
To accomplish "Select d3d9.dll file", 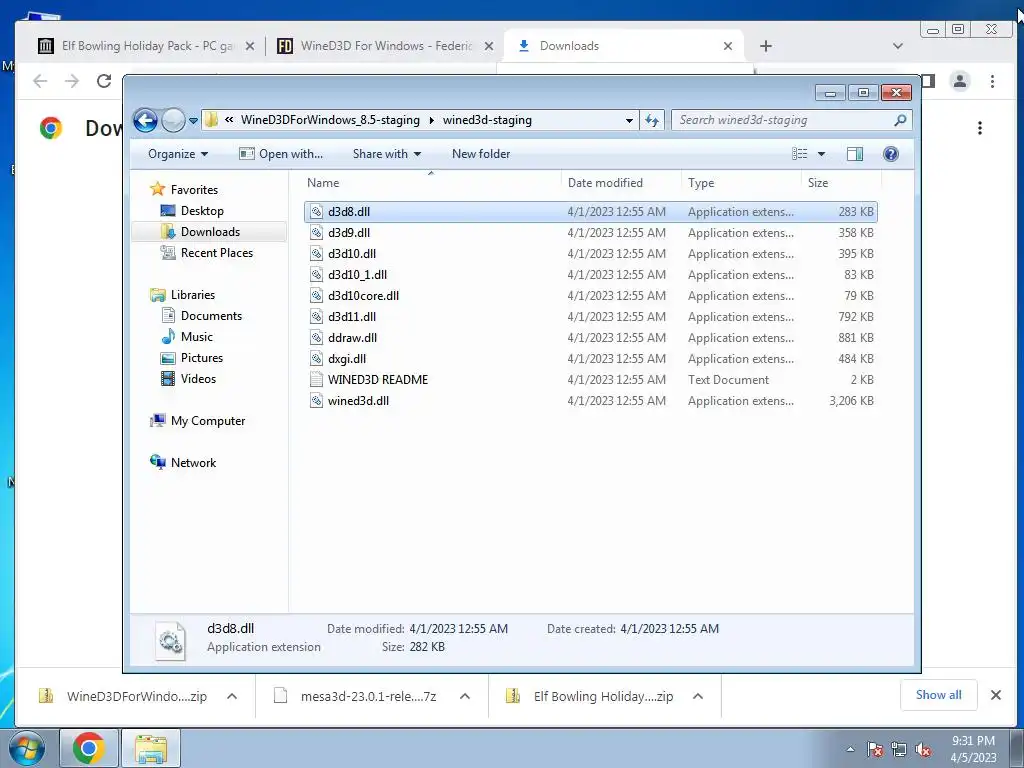I will pos(591,232).
